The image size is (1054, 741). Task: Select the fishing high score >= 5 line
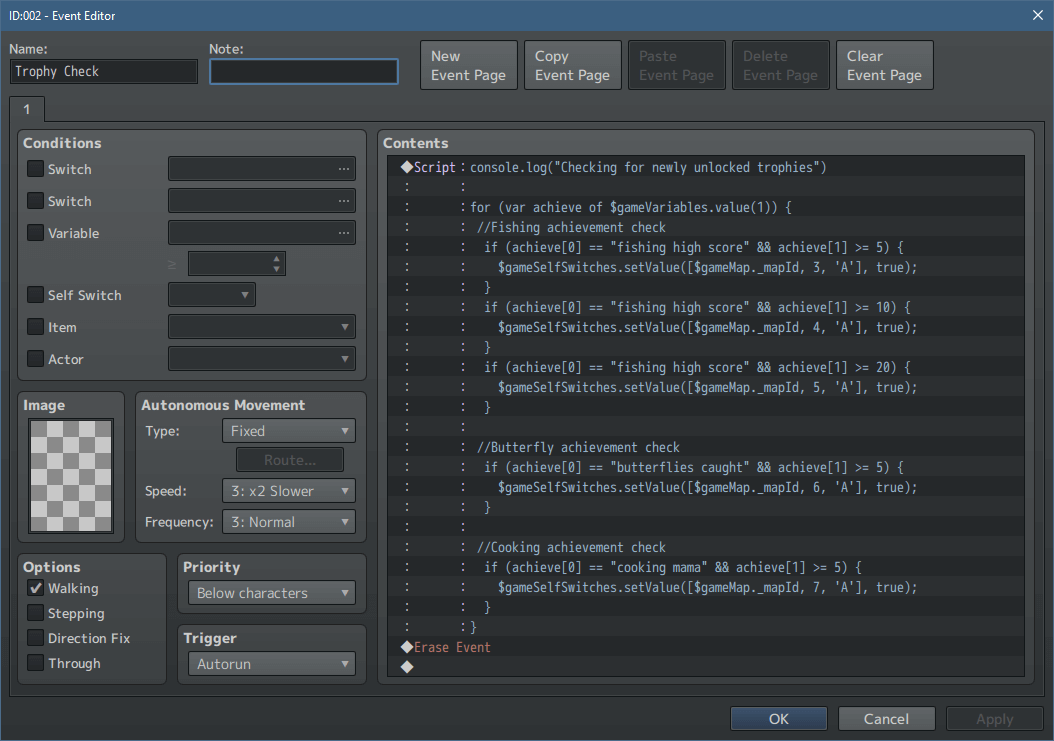(706, 247)
